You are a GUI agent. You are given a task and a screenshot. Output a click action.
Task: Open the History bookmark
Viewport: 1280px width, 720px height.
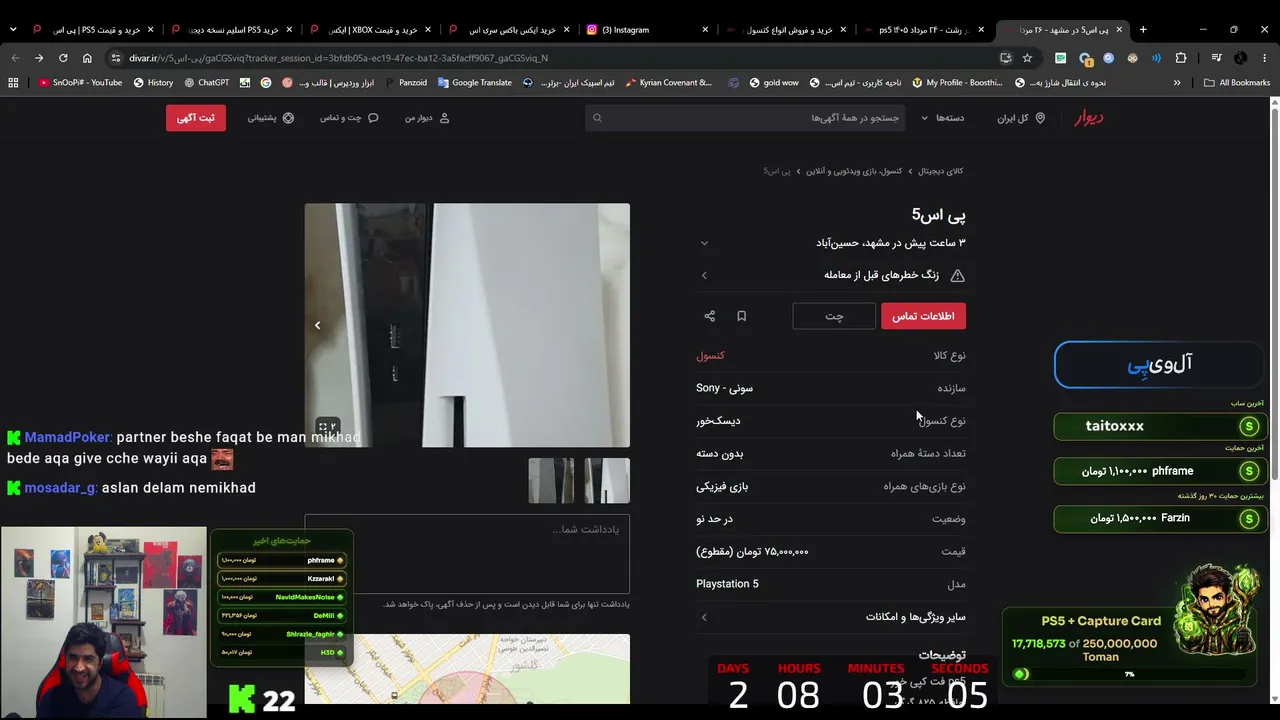point(153,83)
